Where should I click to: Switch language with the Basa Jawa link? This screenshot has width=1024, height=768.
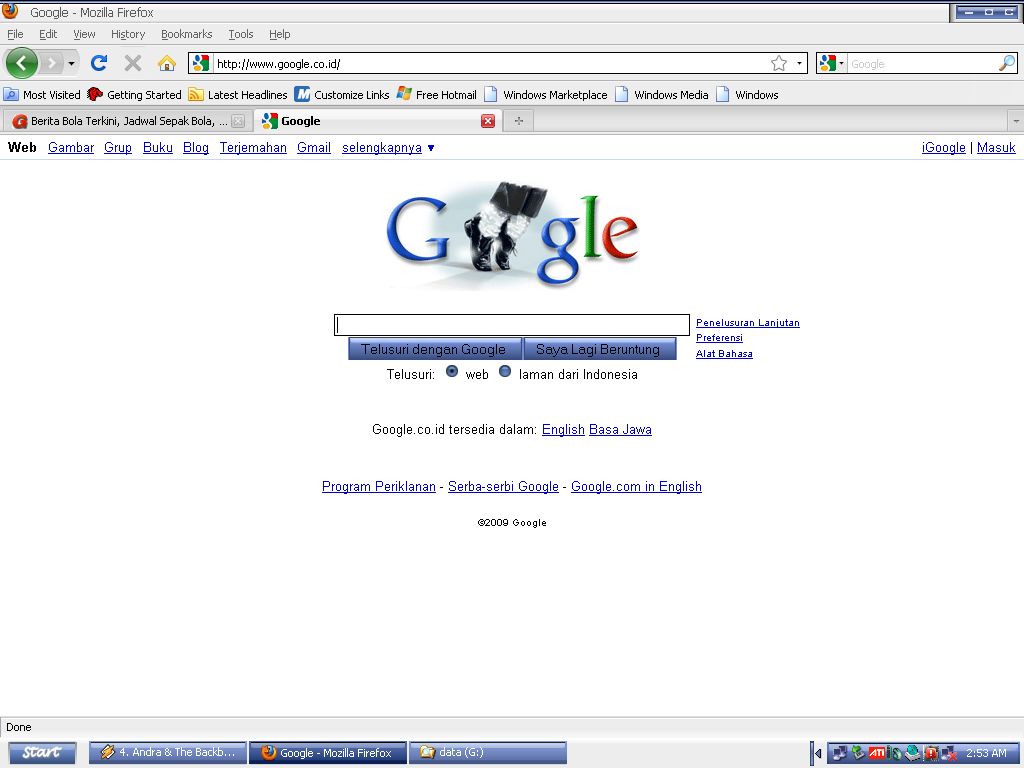[620, 430]
